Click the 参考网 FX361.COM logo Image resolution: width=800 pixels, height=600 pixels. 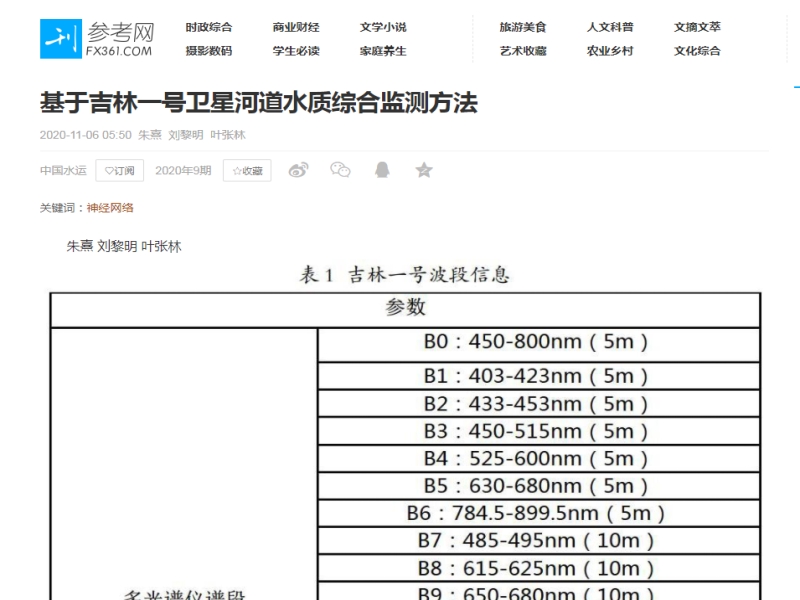pyautogui.click(x=97, y=38)
